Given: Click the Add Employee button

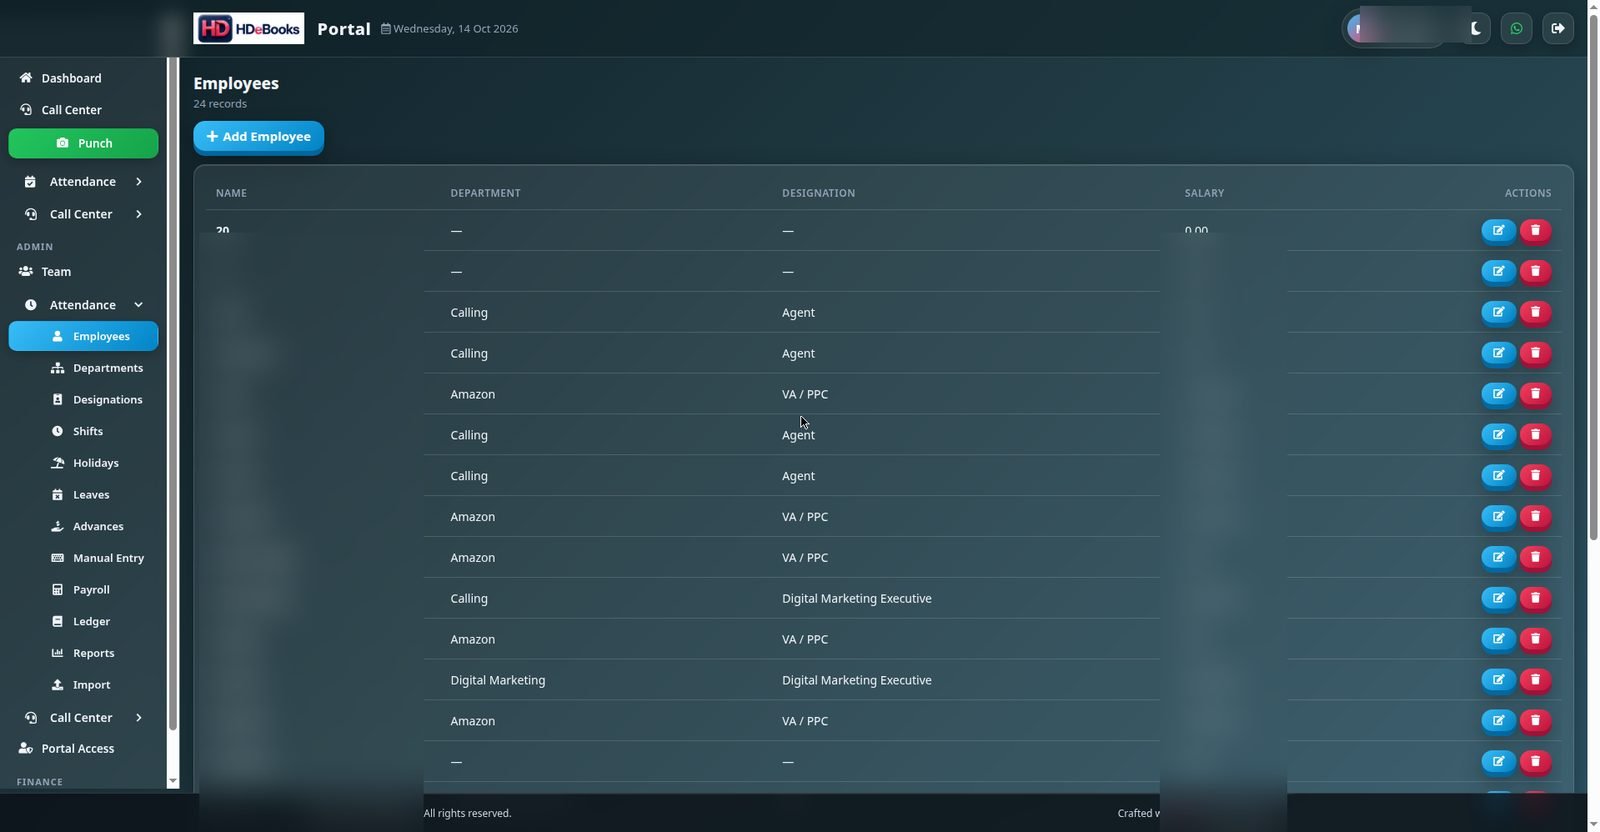Looking at the screenshot, I should [258, 137].
